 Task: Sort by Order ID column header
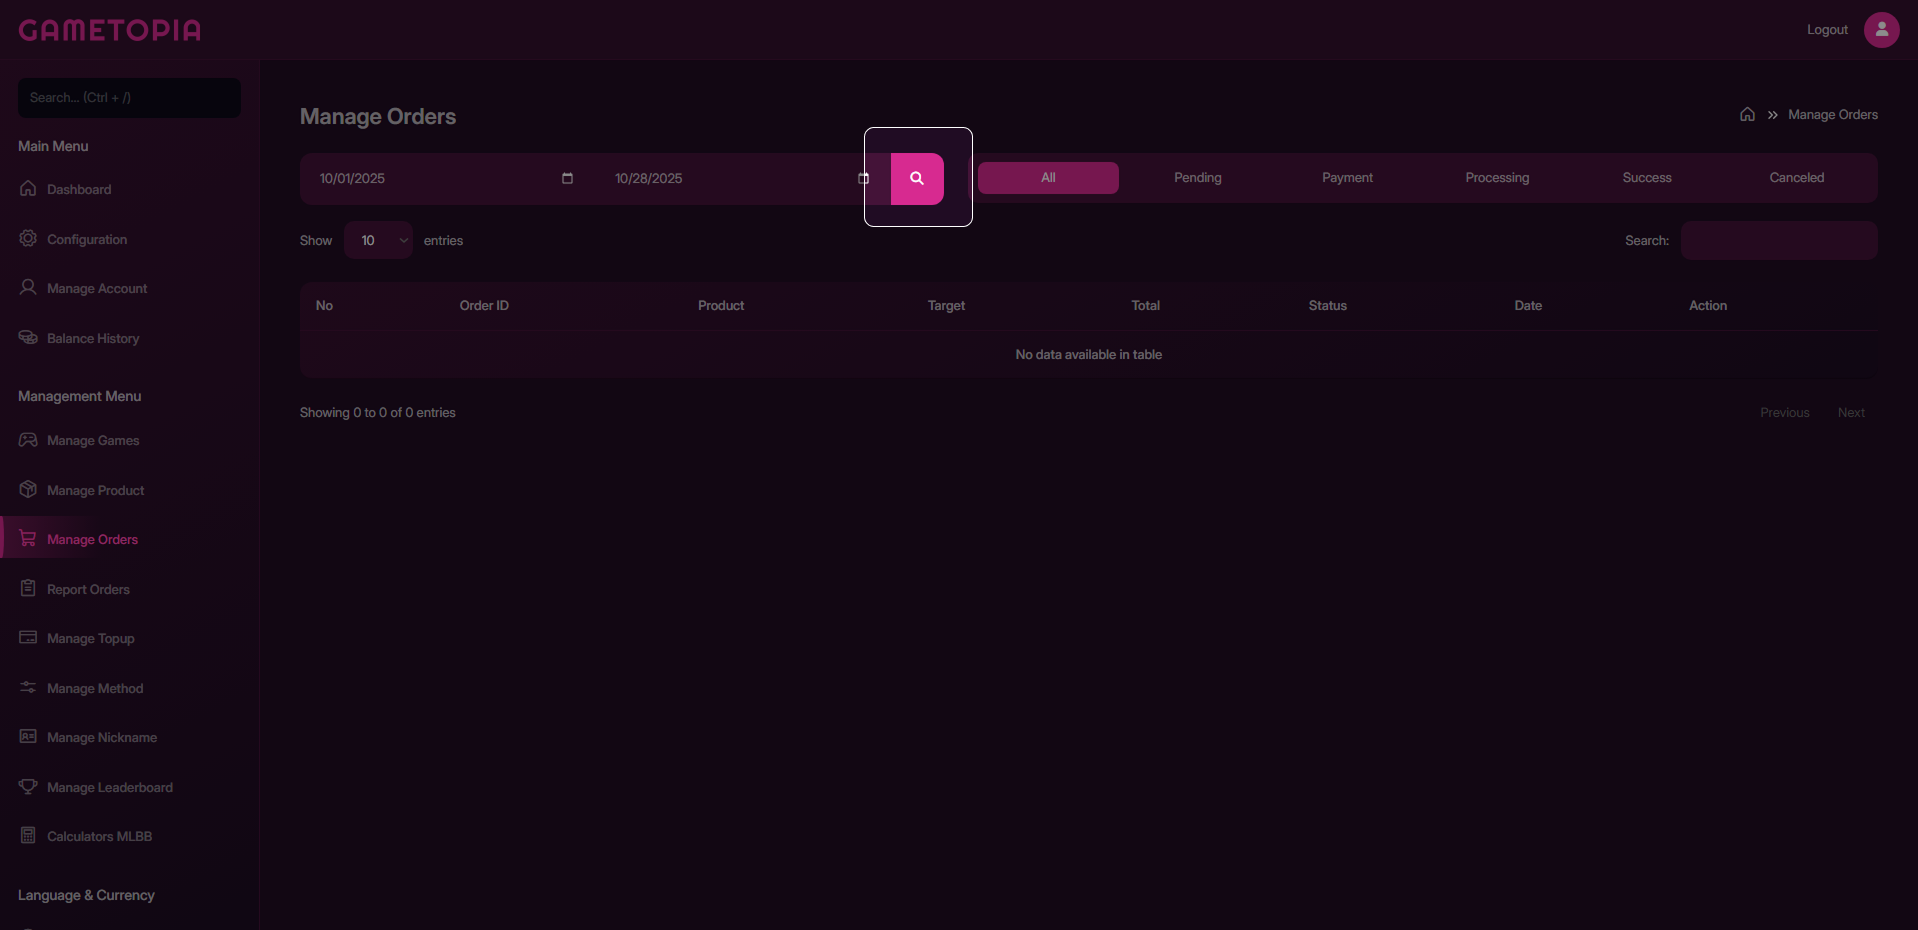484,306
